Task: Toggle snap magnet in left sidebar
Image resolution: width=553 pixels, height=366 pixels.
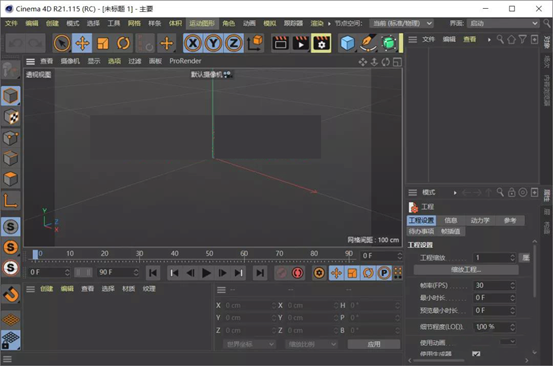Action: click(x=11, y=294)
